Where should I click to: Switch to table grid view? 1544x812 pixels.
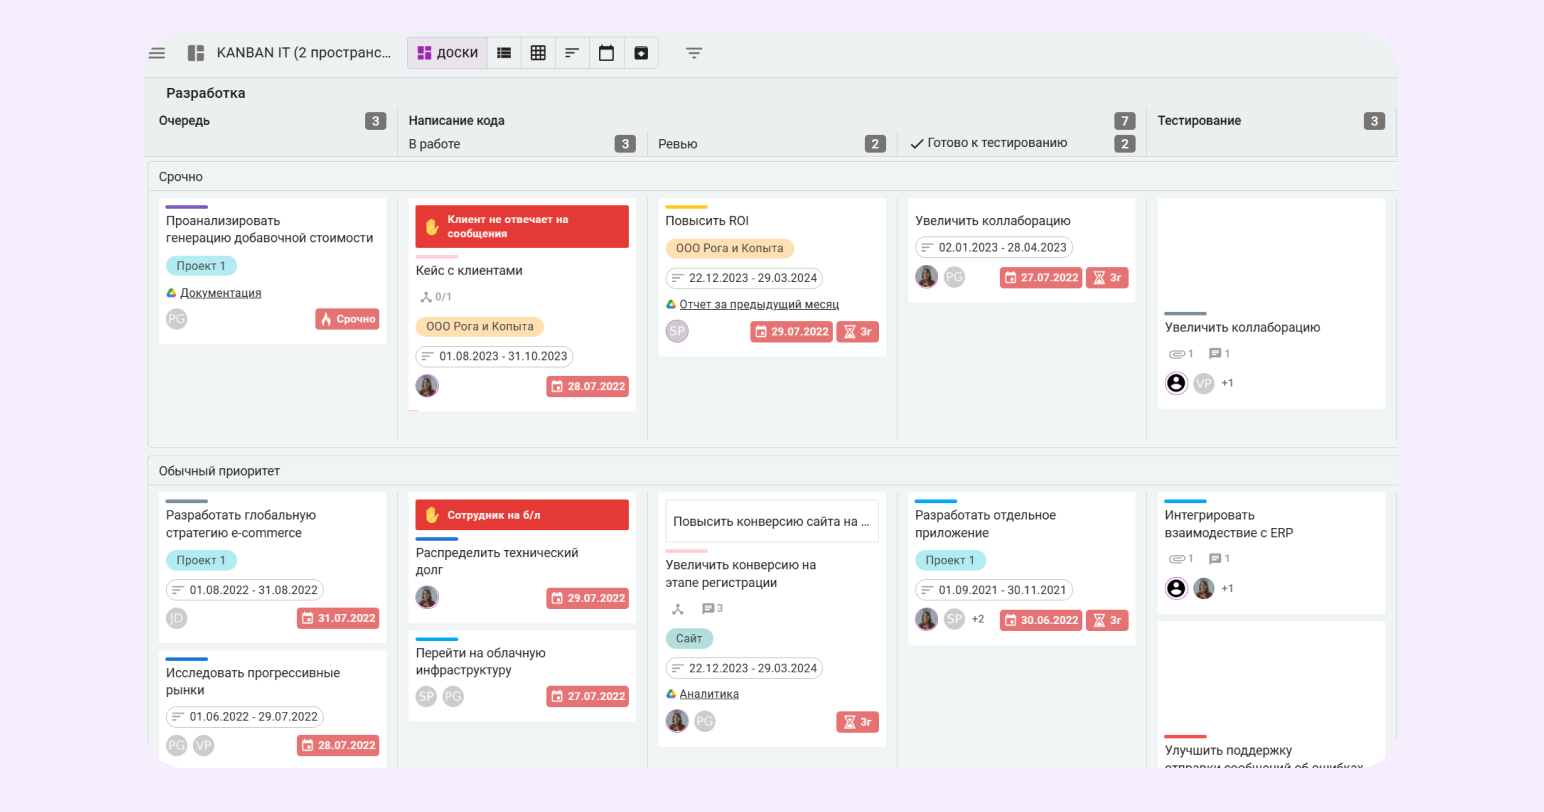pyautogui.click(x=538, y=53)
